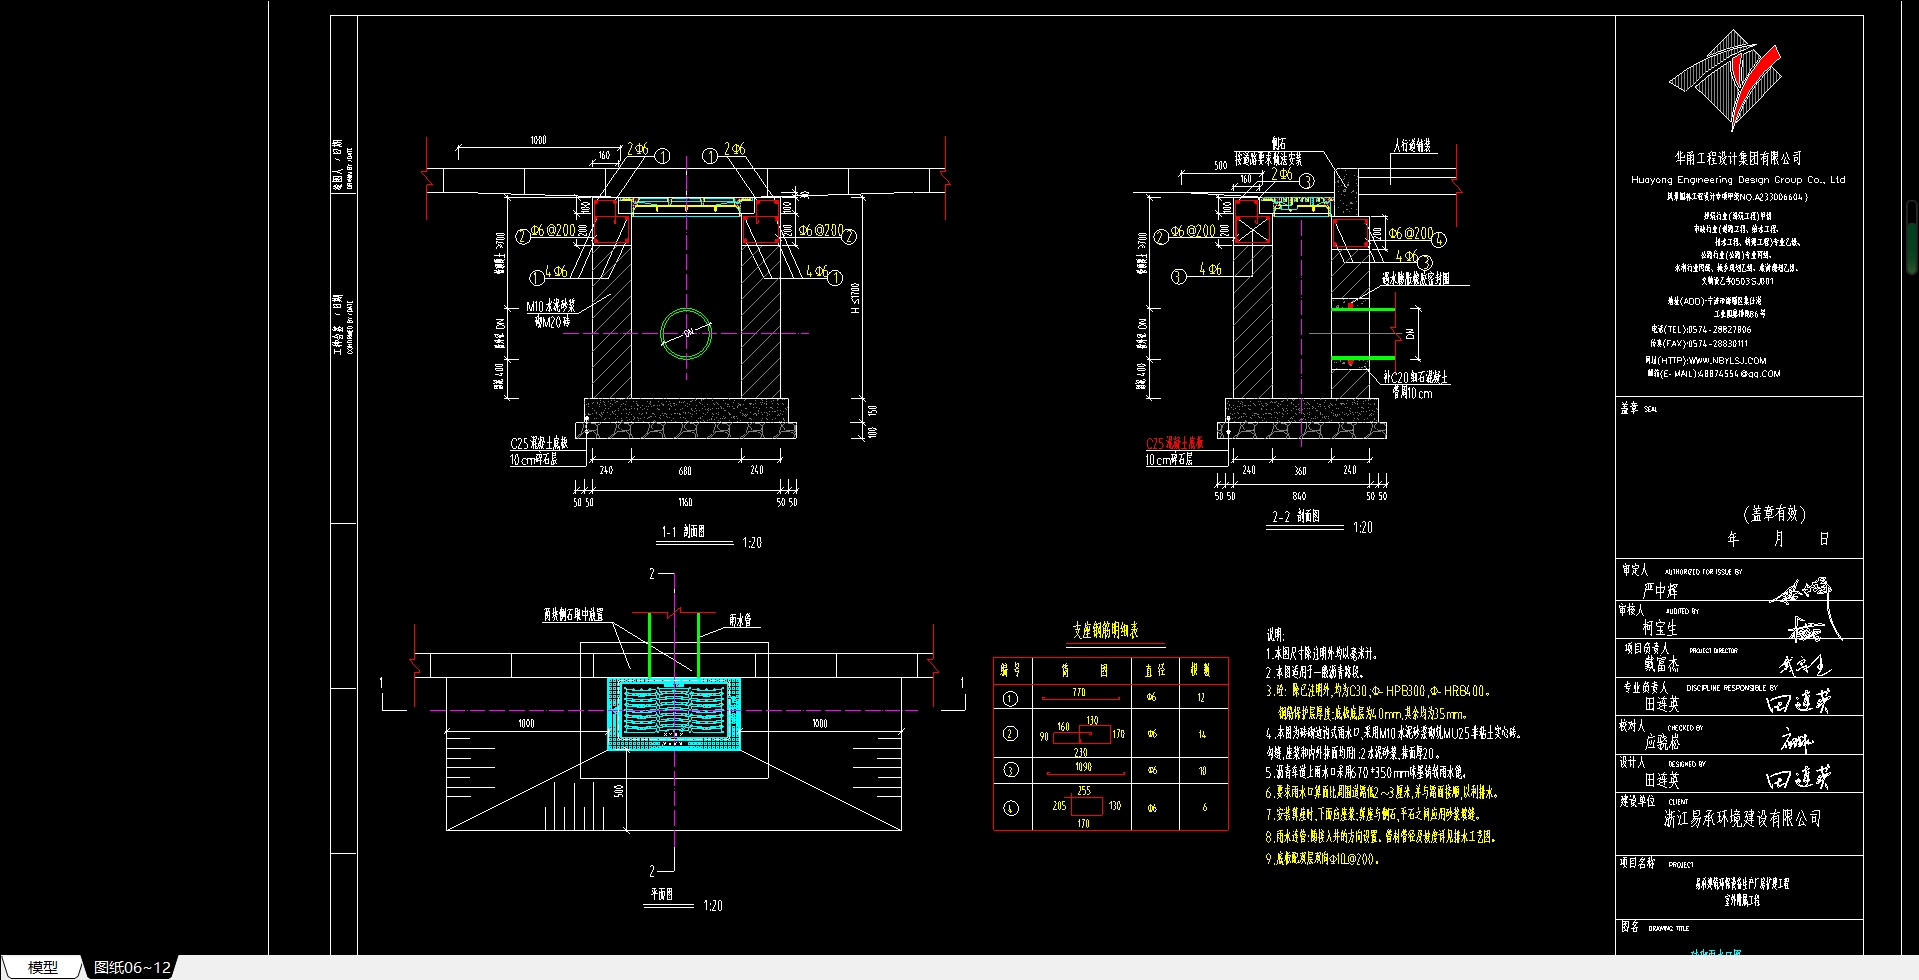The image size is (1919, 980).
Task: Click the name 应晓松 in checked-by row
Action: (x=1662, y=742)
